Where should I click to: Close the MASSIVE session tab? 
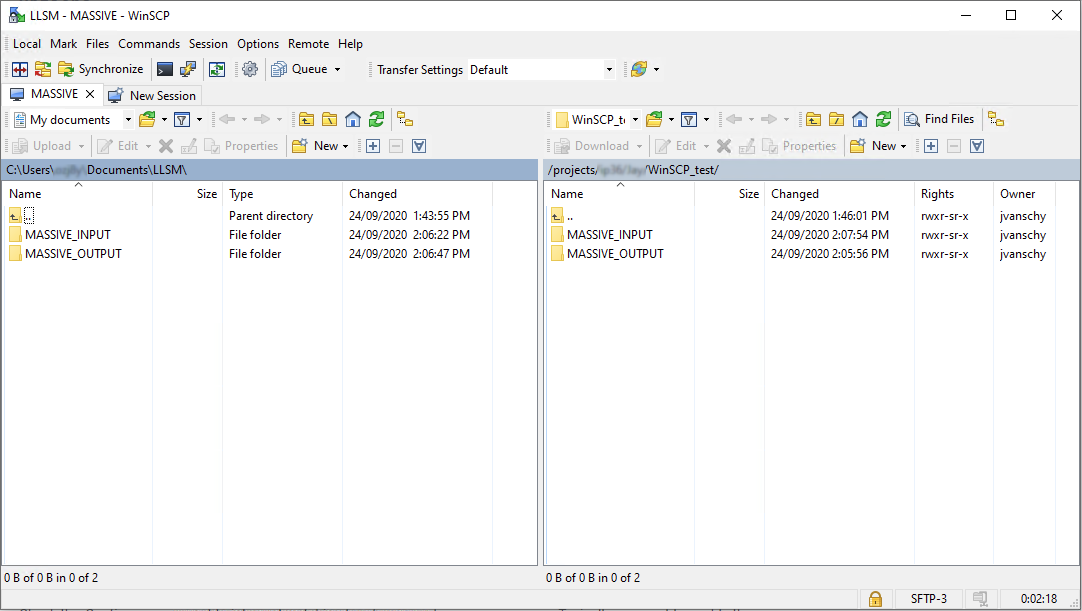click(x=90, y=94)
